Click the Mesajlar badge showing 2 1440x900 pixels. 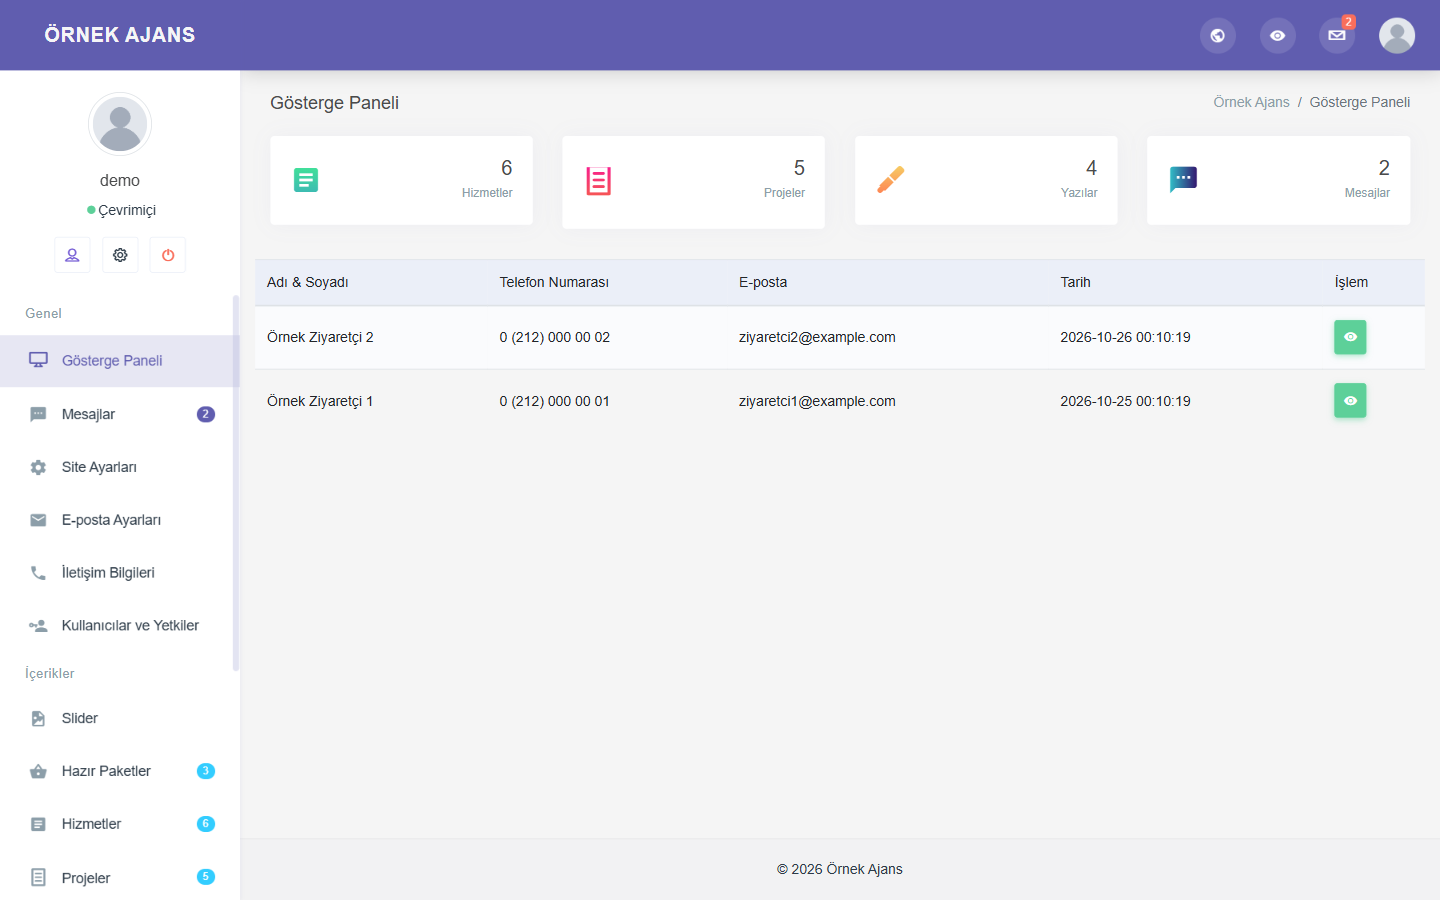[x=206, y=414]
